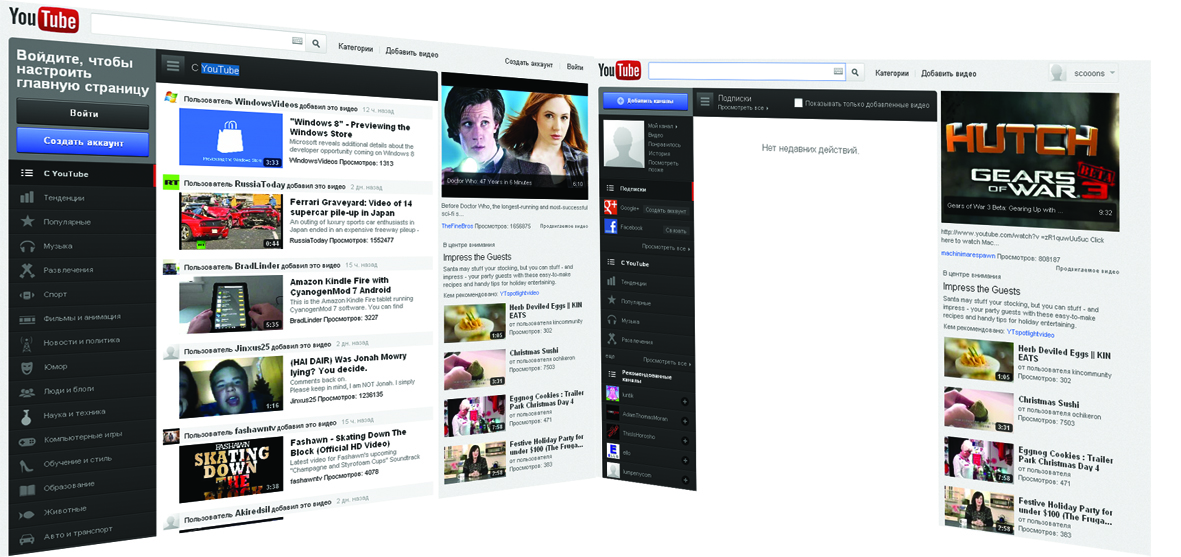The height and width of the screenshot is (557, 1181).
Task: Open the Развлечения icon in left sidebar
Action: click(27, 269)
